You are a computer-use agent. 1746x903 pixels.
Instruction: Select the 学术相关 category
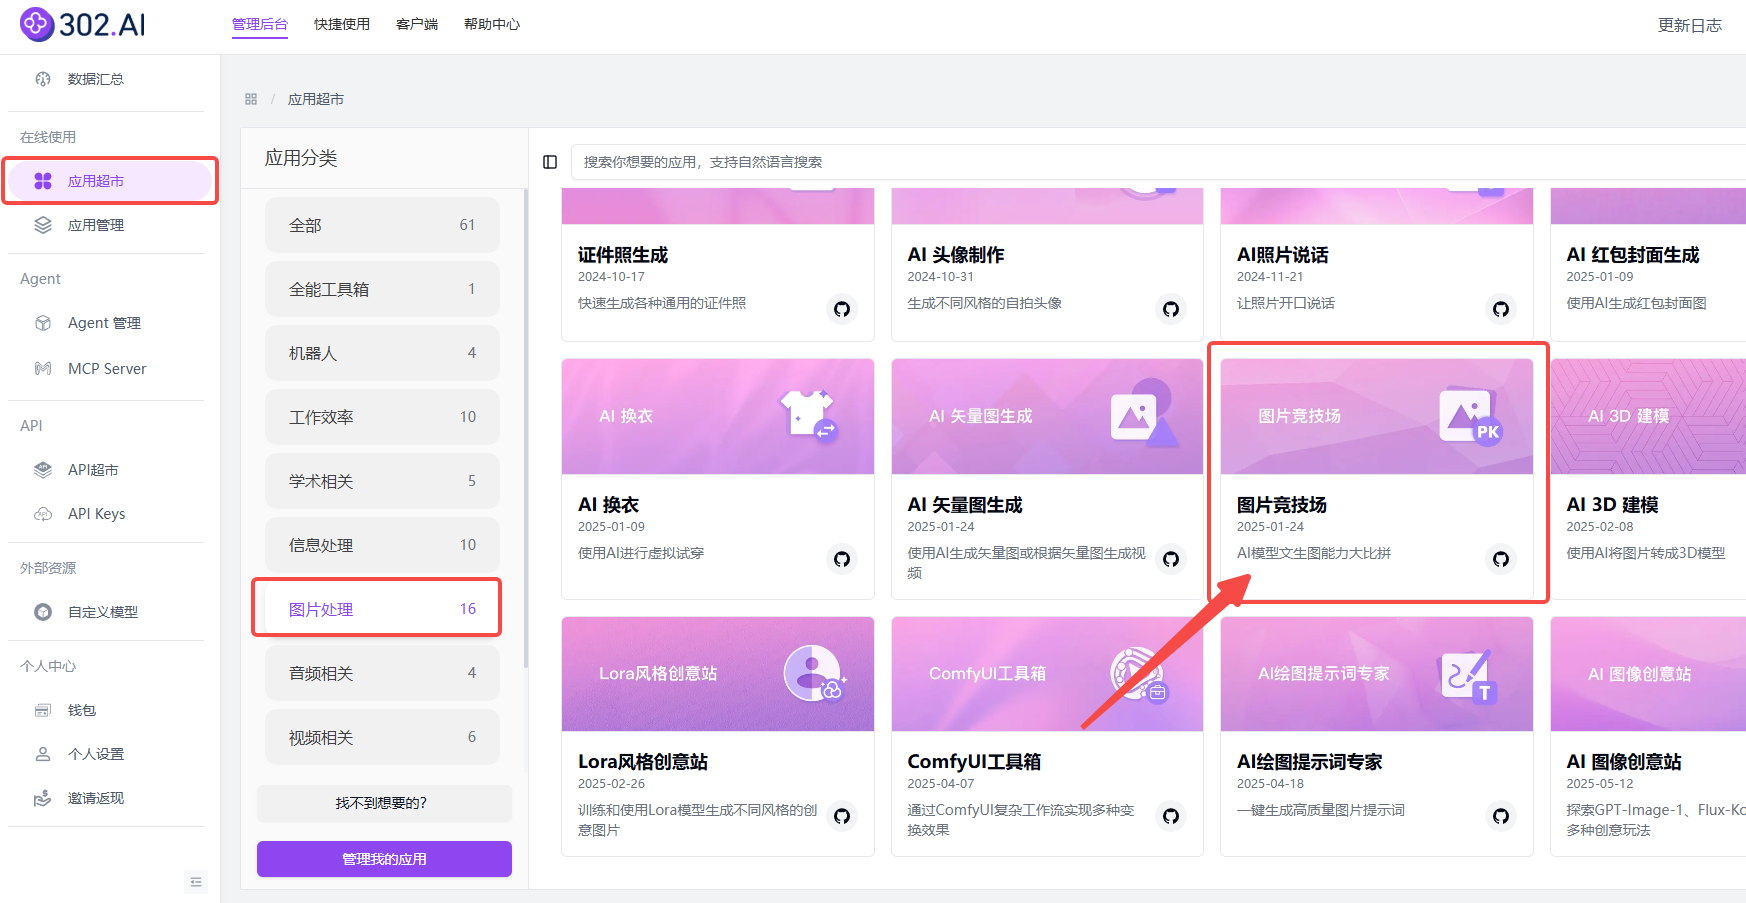point(382,481)
